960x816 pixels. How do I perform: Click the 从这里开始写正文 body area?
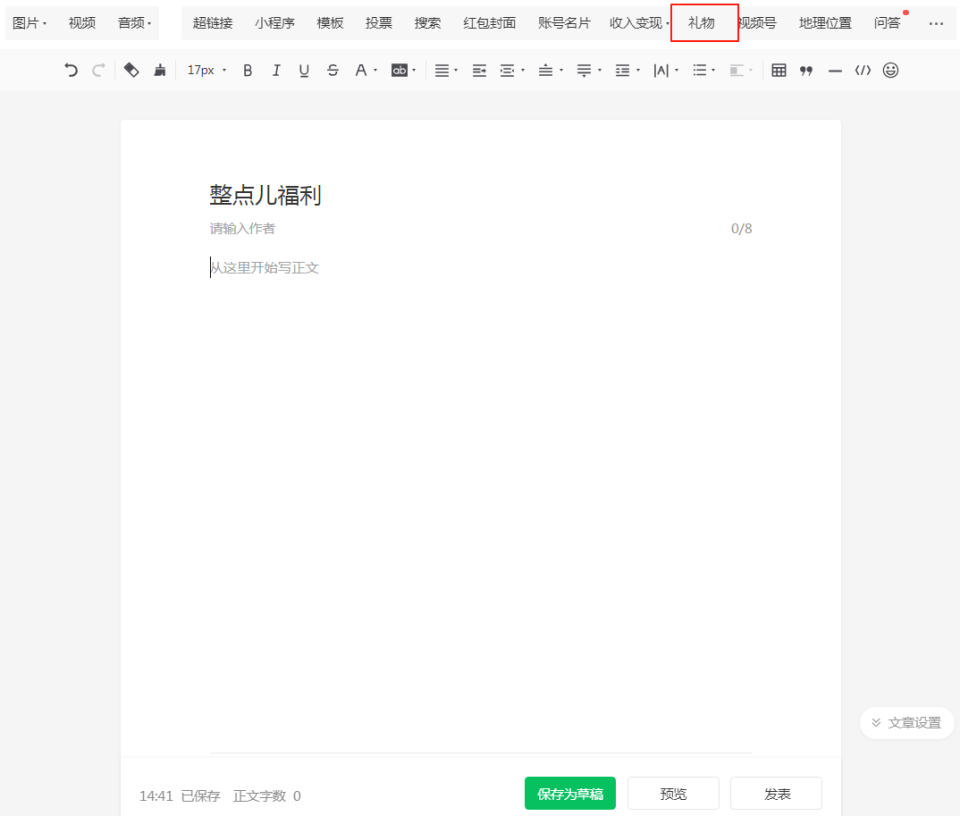tap(264, 268)
